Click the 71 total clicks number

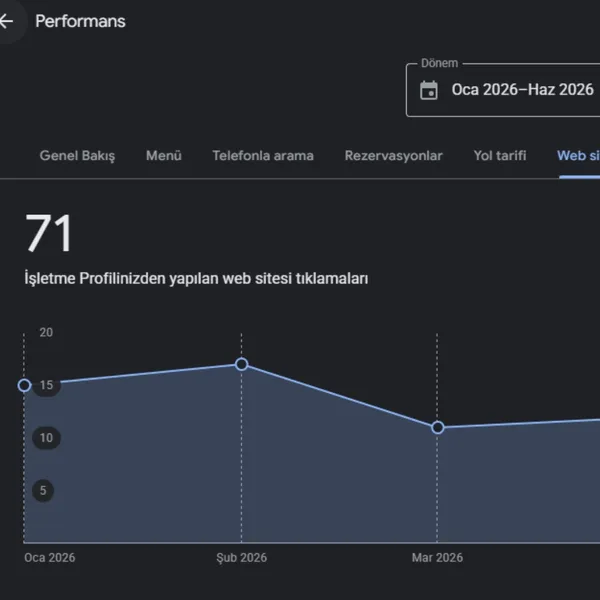(49, 233)
